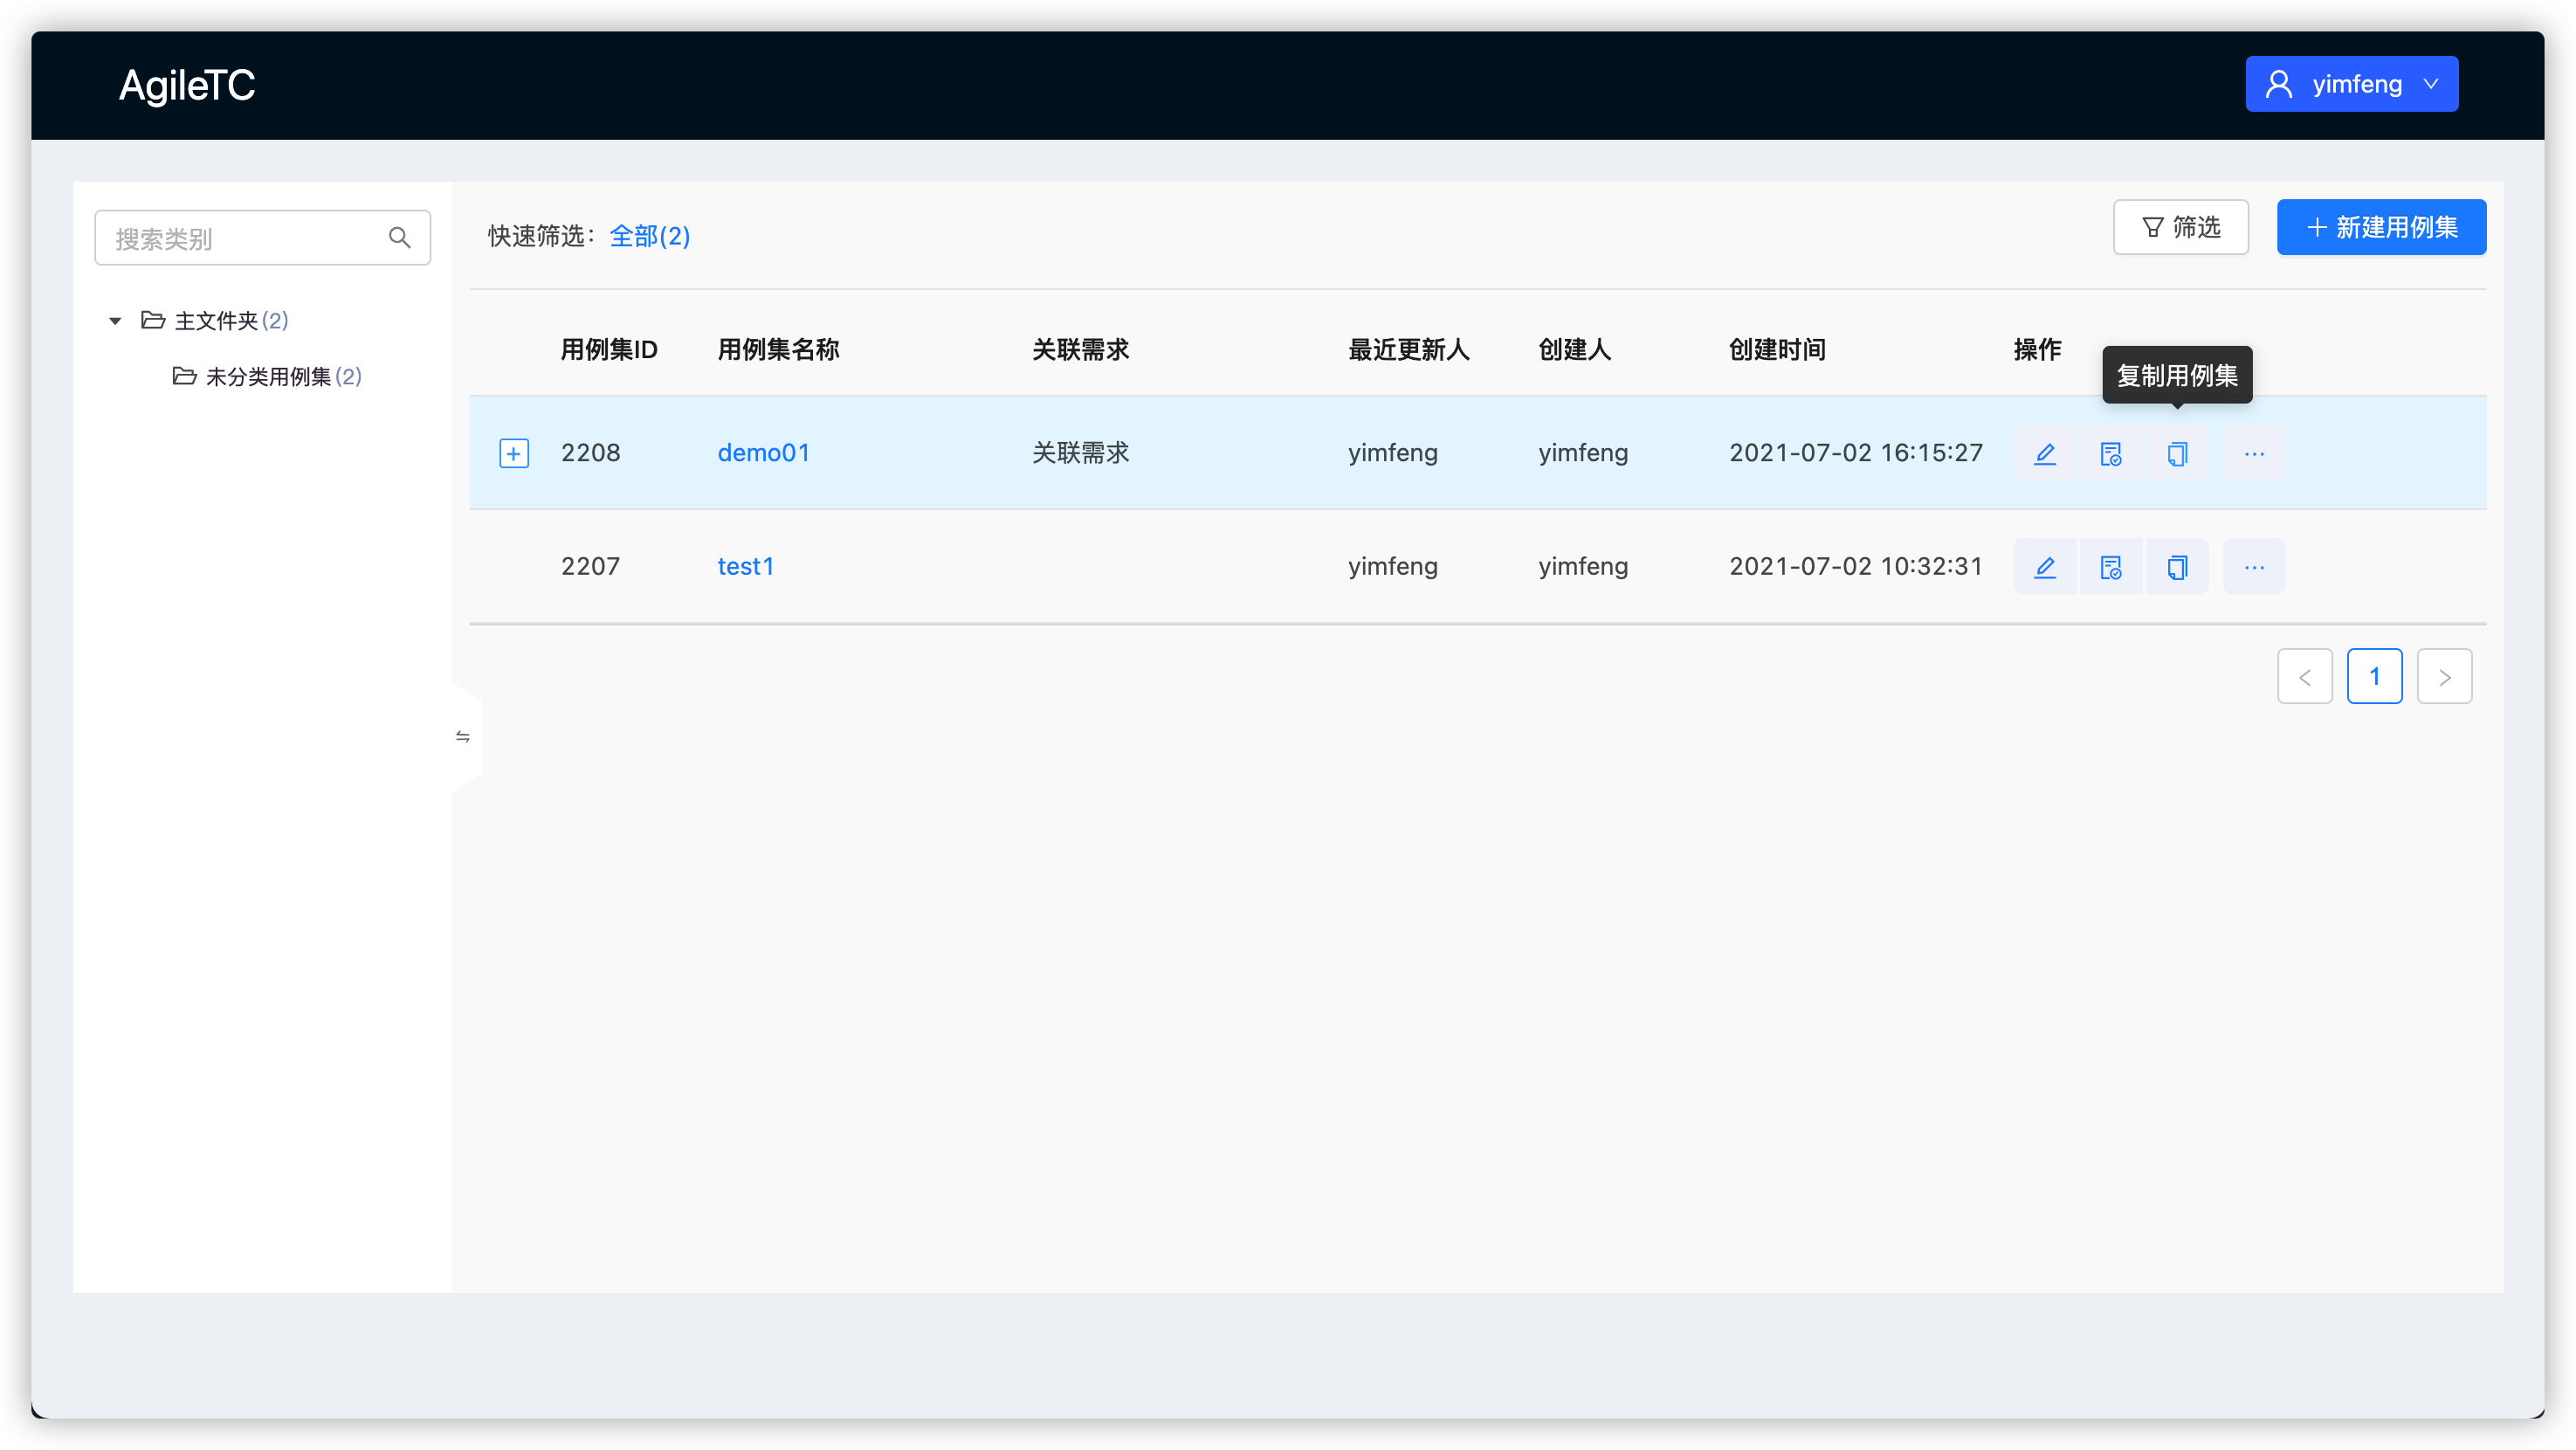
Task: Collapse the 主文件夹 tree arrow
Action: point(115,321)
